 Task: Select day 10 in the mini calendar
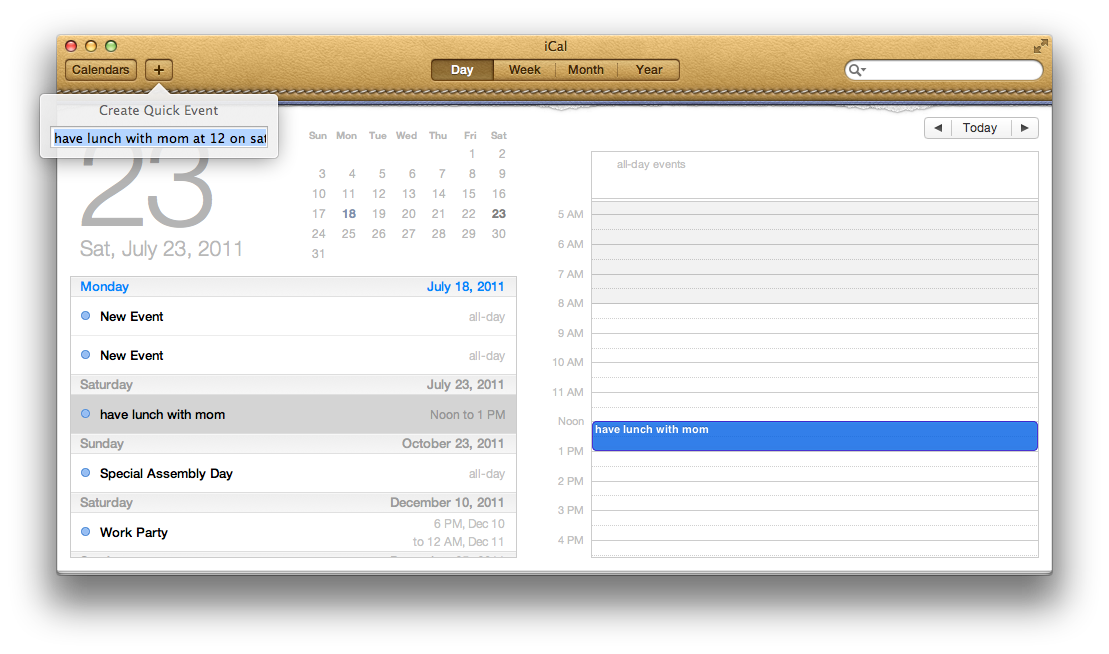pos(318,194)
